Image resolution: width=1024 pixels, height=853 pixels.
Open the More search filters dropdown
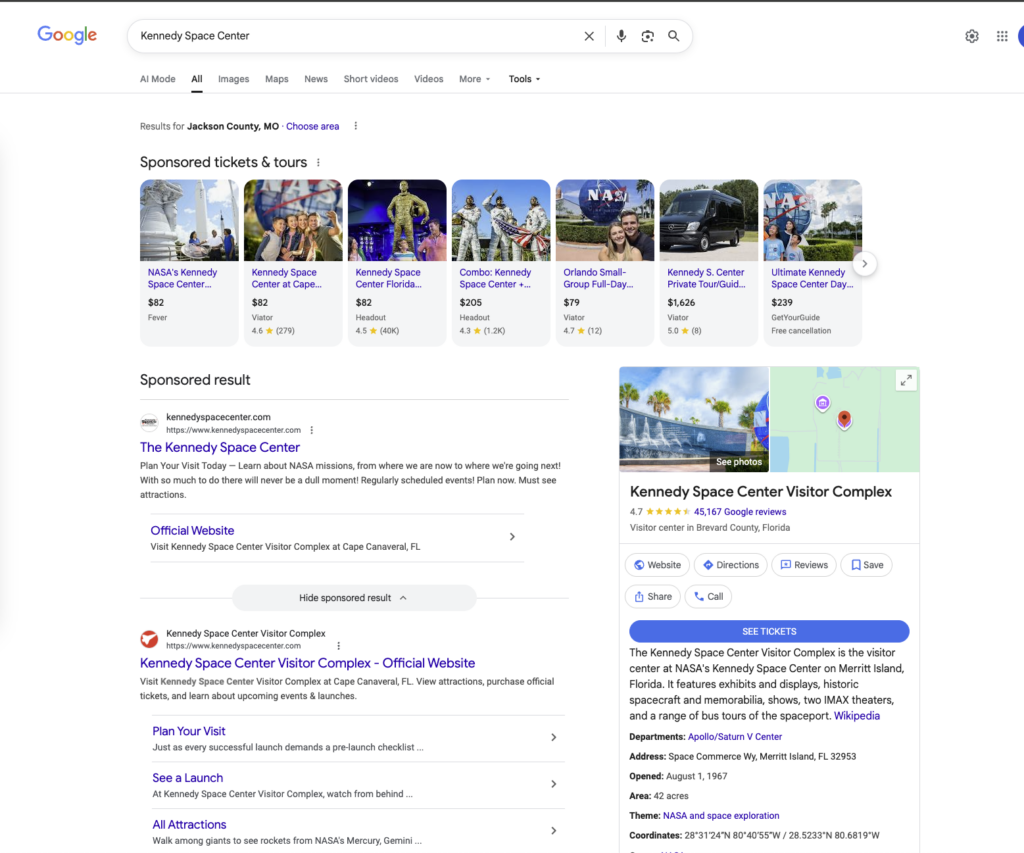(x=474, y=79)
